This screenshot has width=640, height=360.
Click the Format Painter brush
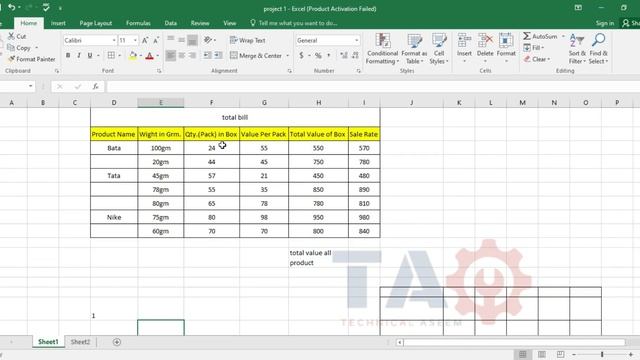coord(11,59)
